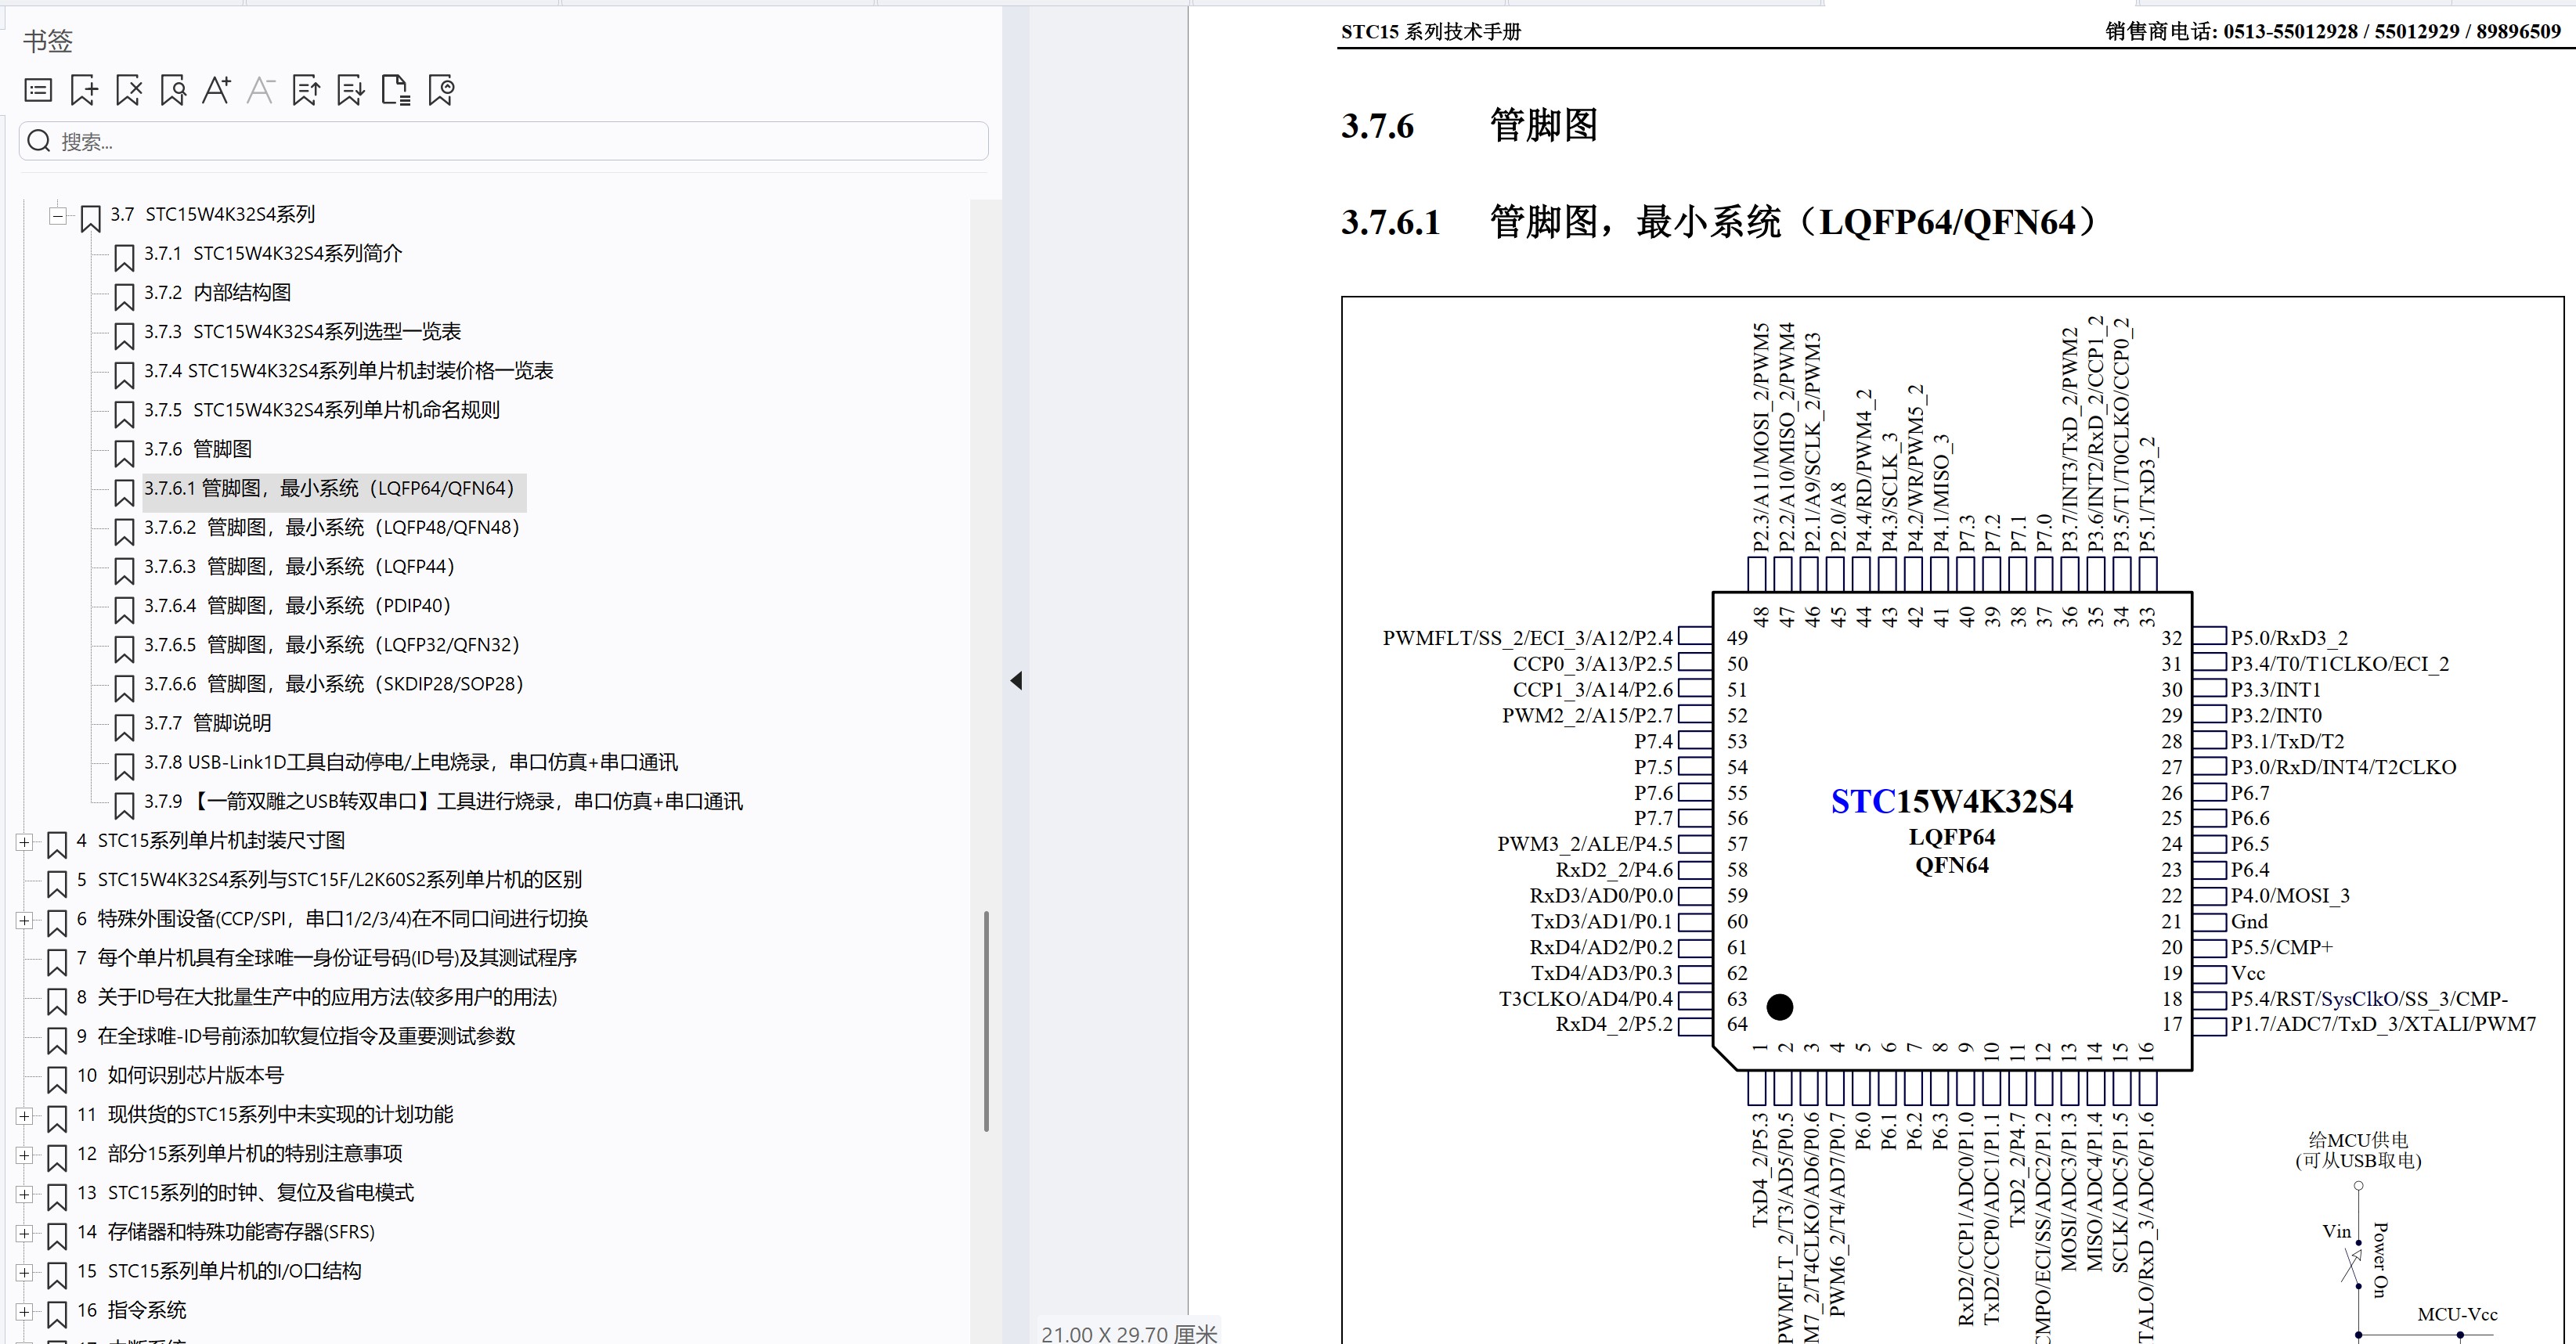Click pin label PWMFLT/SS_2/ECI_3/A12/P2.4

click(x=1527, y=638)
